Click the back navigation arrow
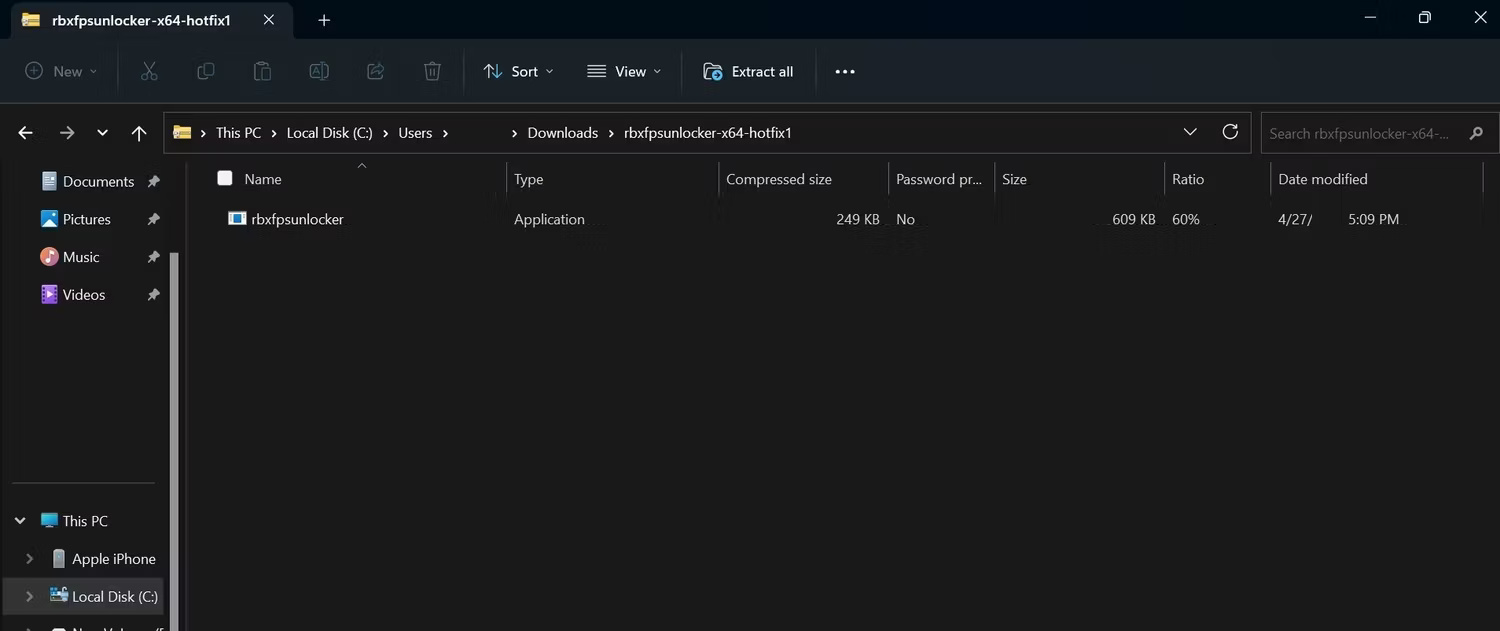Image resolution: width=1500 pixels, height=631 pixels. [x=24, y=131]
